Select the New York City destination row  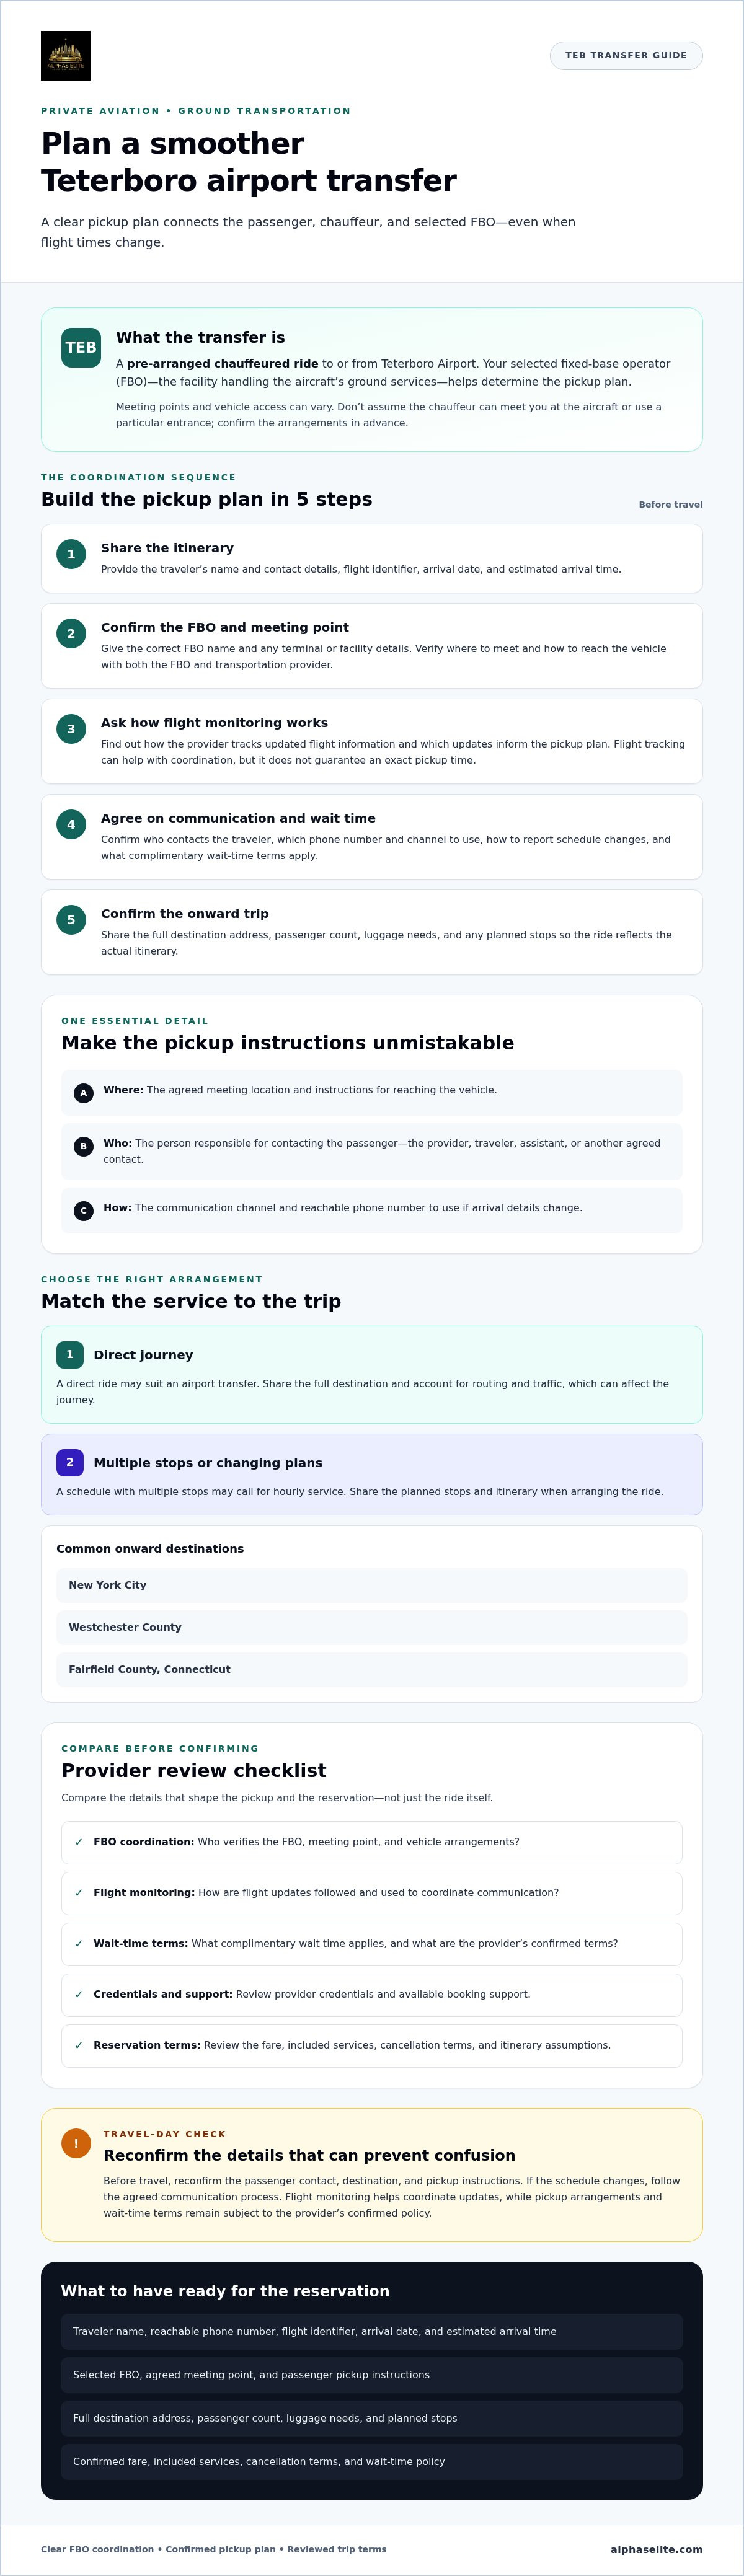tap(372, 1586)
